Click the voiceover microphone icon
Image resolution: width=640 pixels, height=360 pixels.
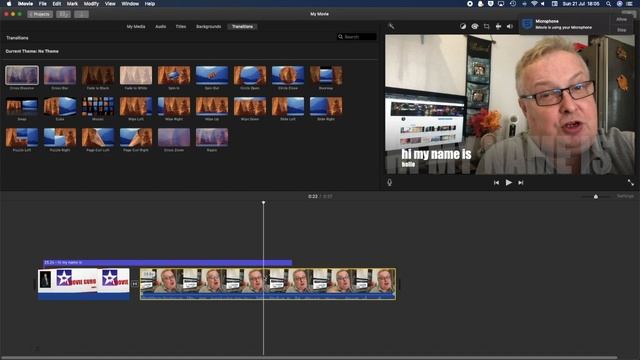pos(390,182)
